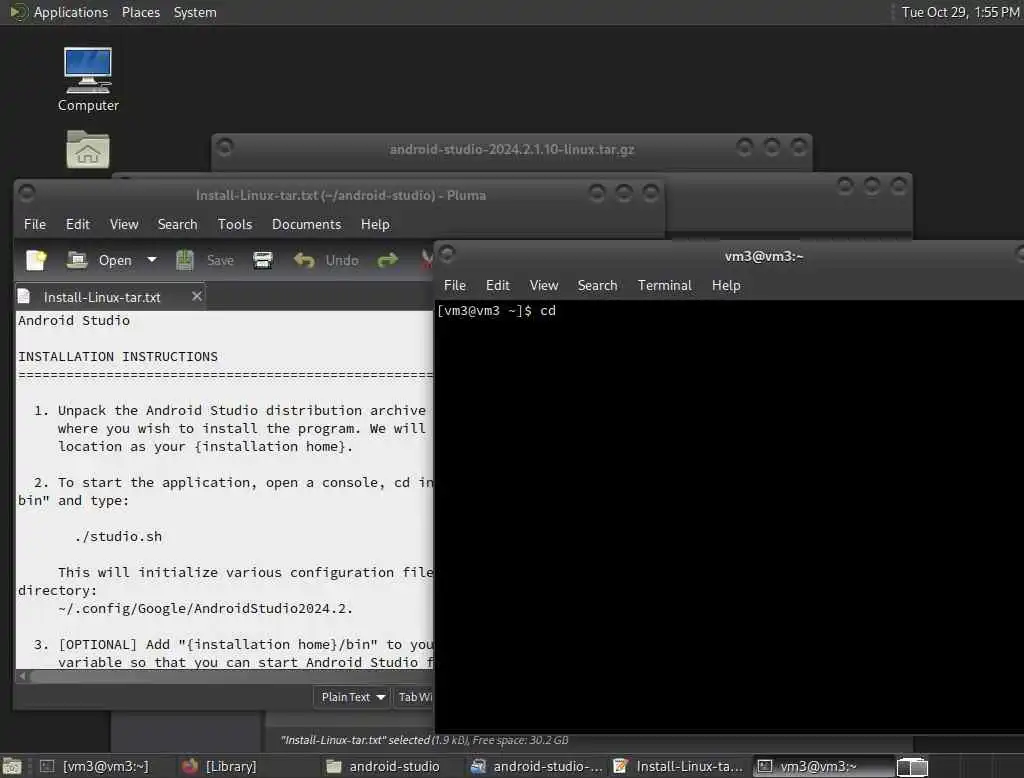
Task: Open Pluma View menu
Action: 123,224
